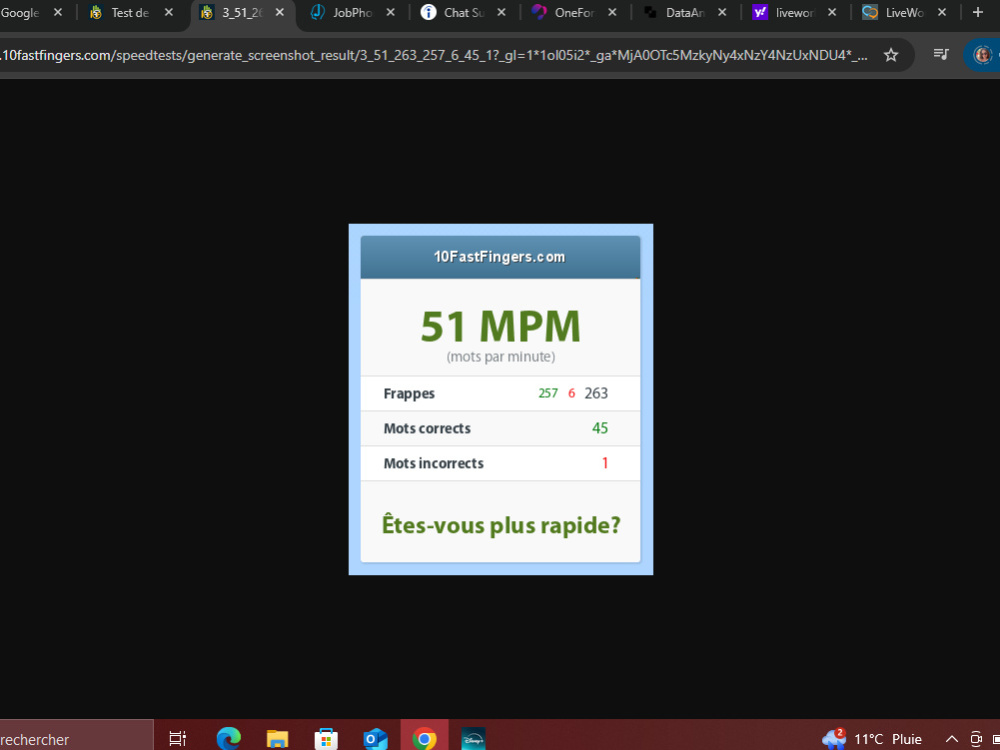Click the Frappes row label
1000x750 pixels.
(x=409, y=393)
